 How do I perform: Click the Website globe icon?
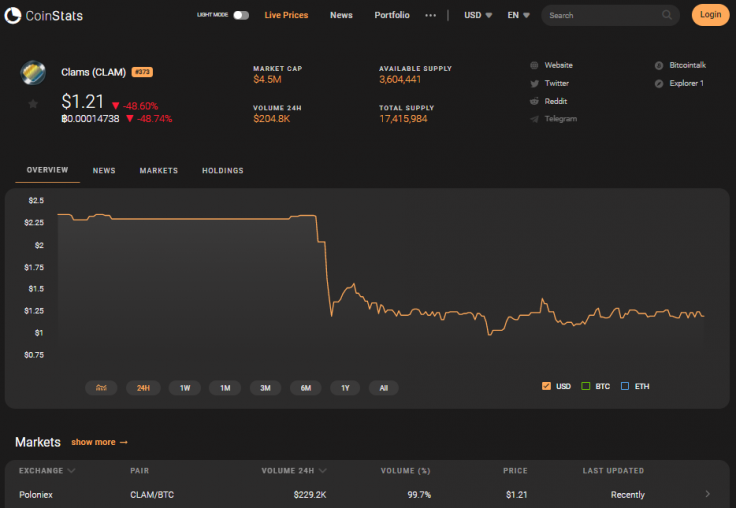click(x=534, y=65)
